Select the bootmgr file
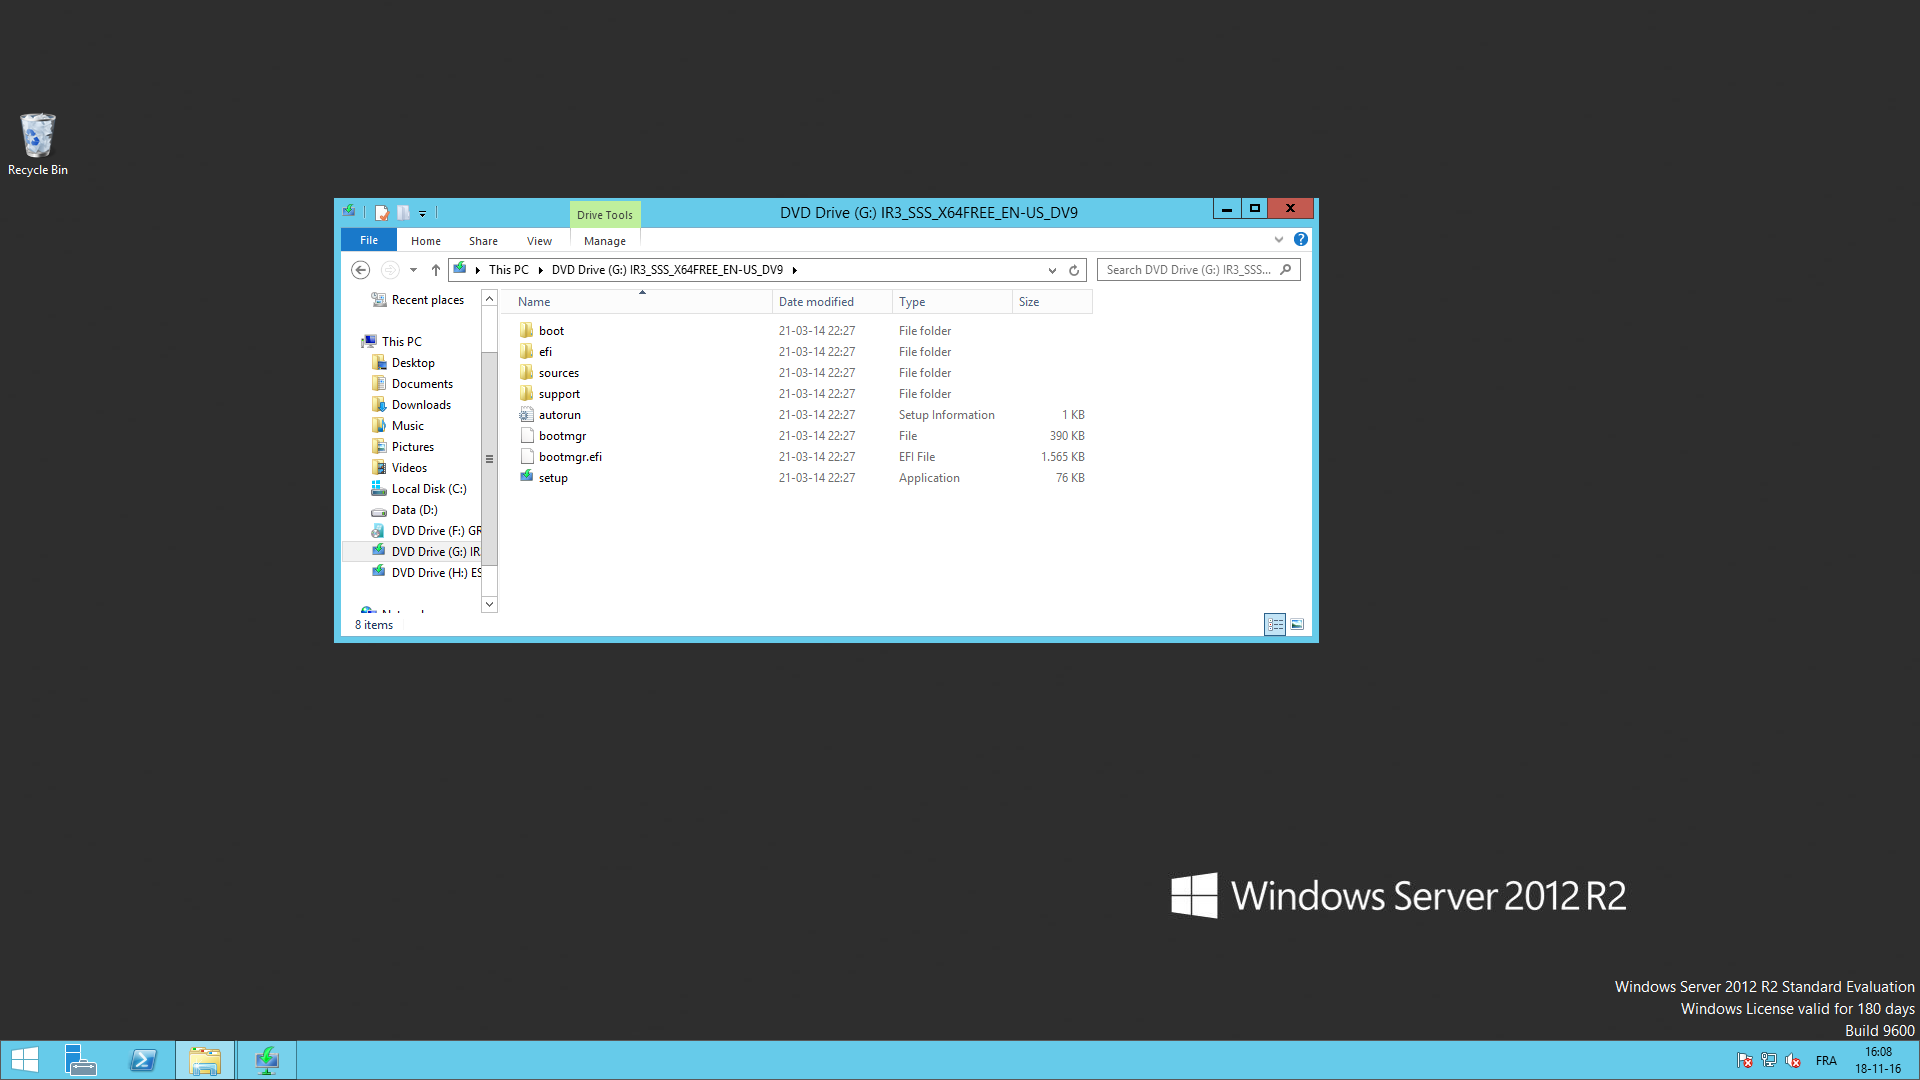The image size is (1920, 1080). point(562,436)
